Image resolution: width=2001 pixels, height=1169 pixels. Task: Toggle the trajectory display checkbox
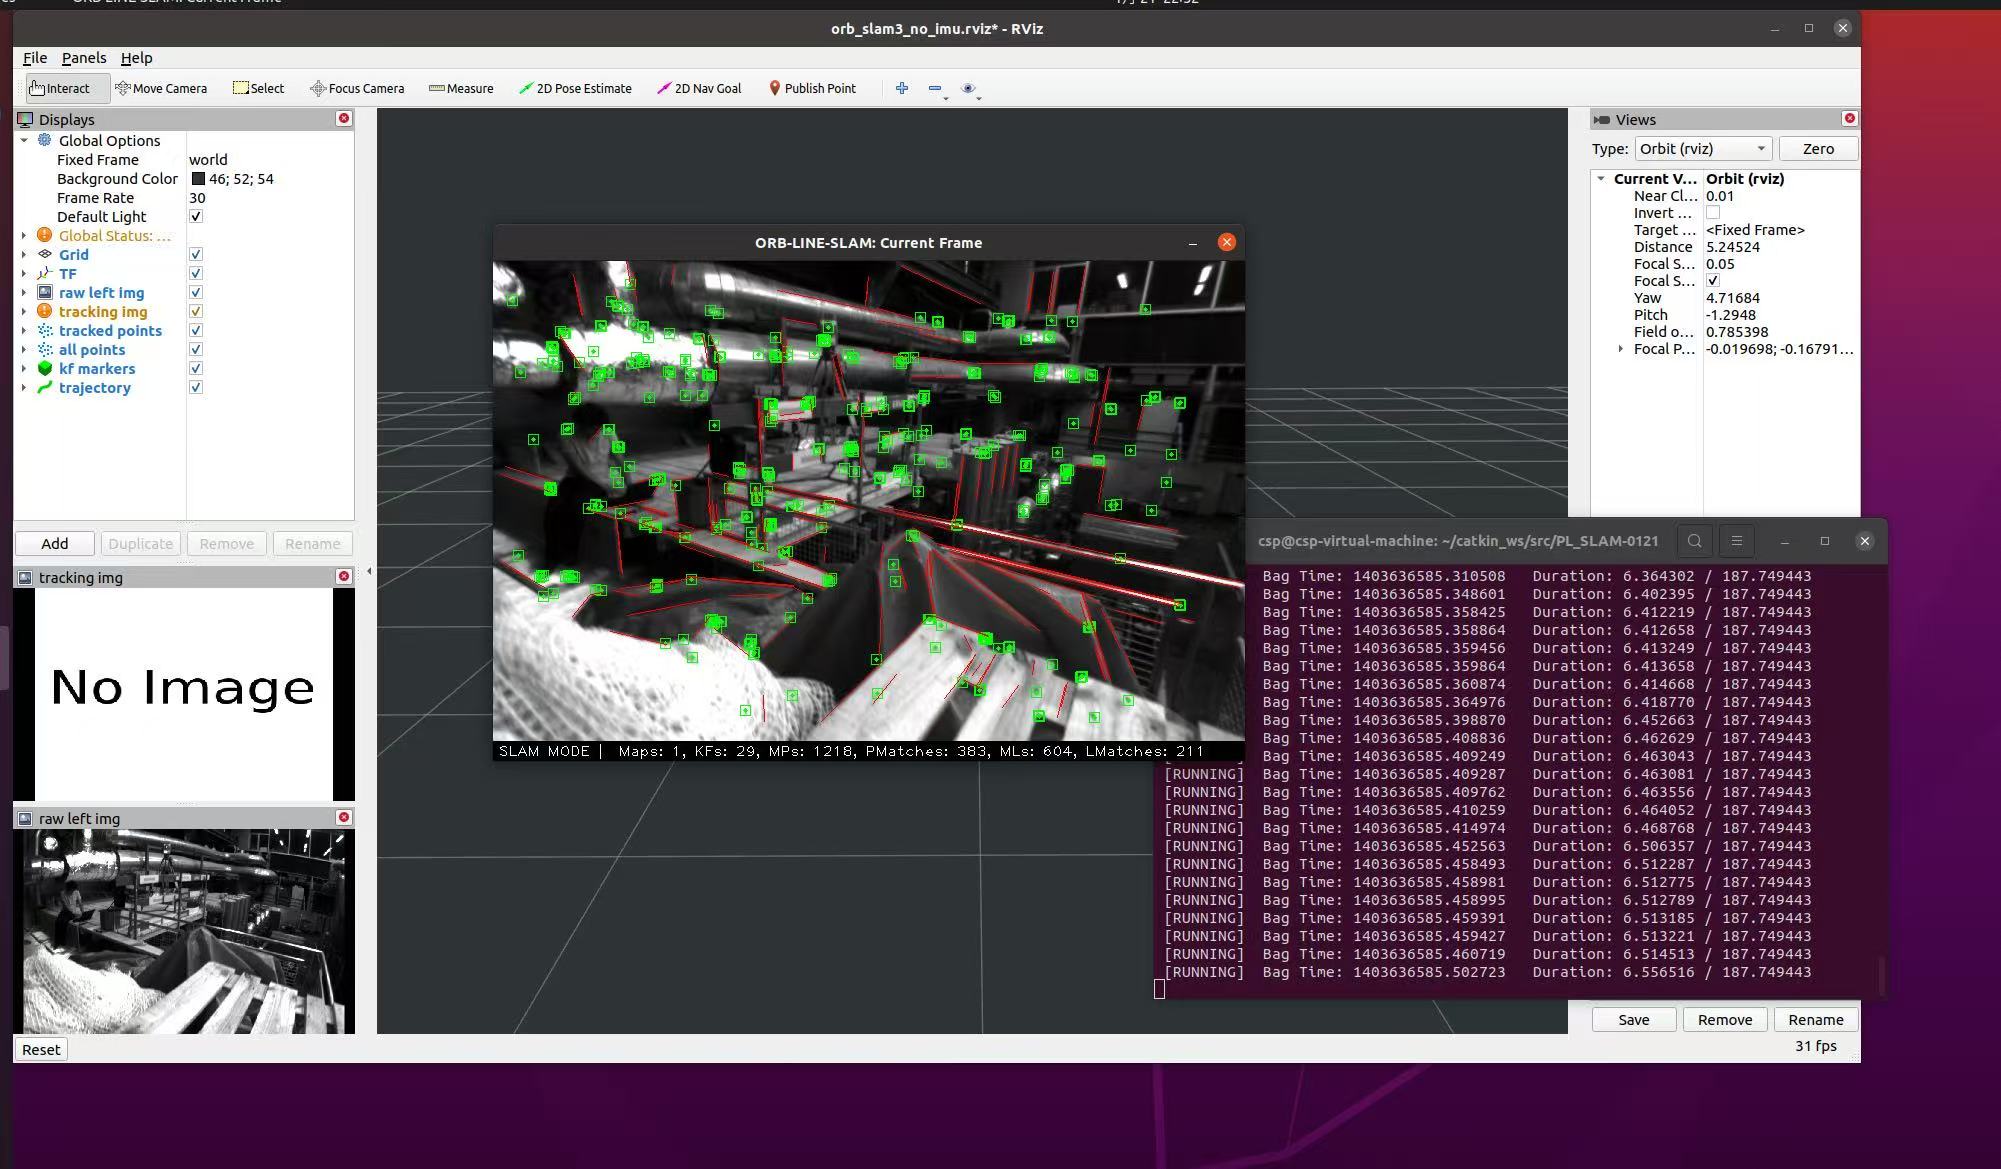click(196, 388)
